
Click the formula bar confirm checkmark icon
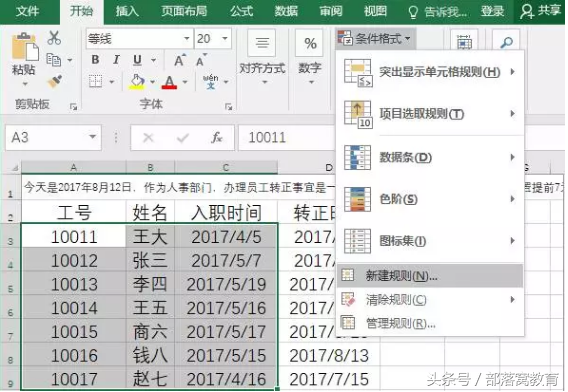point(183,138)
